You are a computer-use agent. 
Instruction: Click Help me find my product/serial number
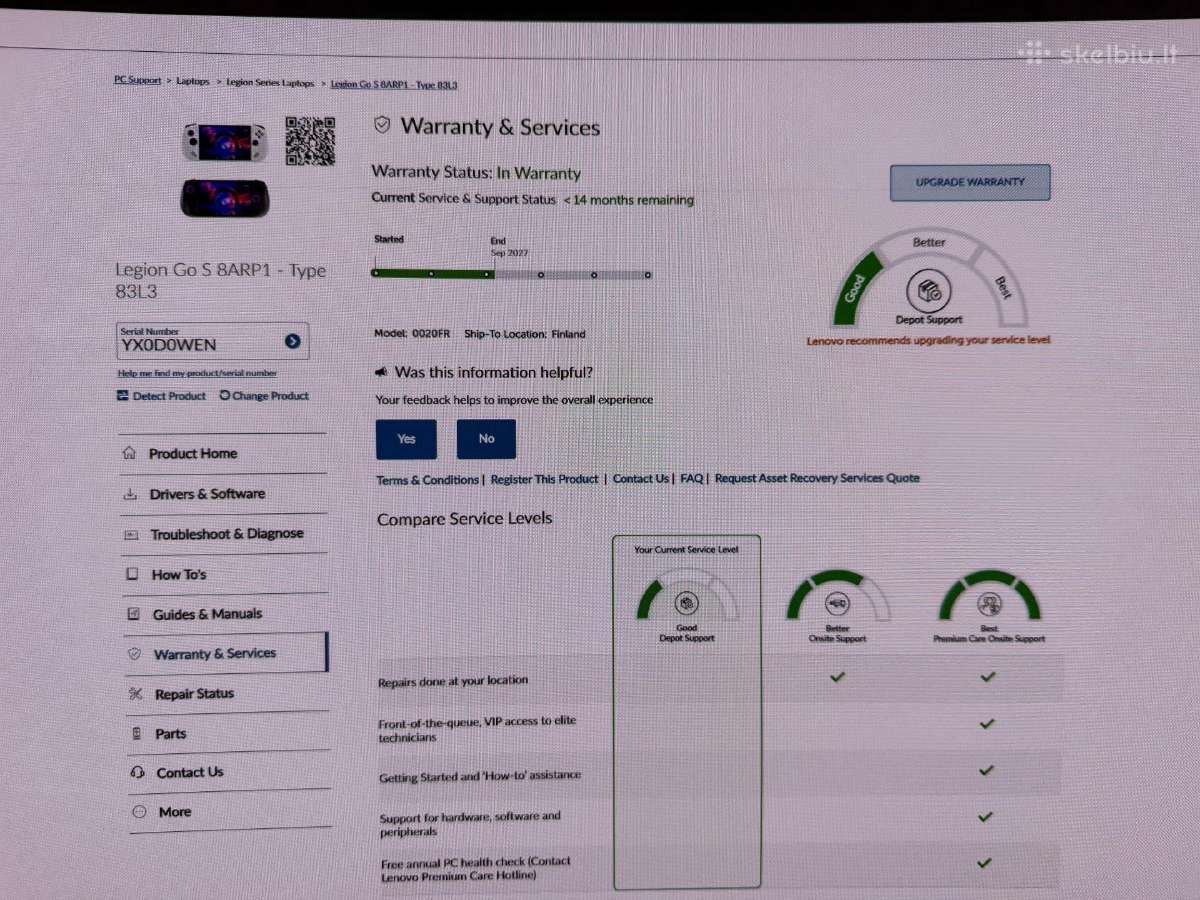click(197, 373)
